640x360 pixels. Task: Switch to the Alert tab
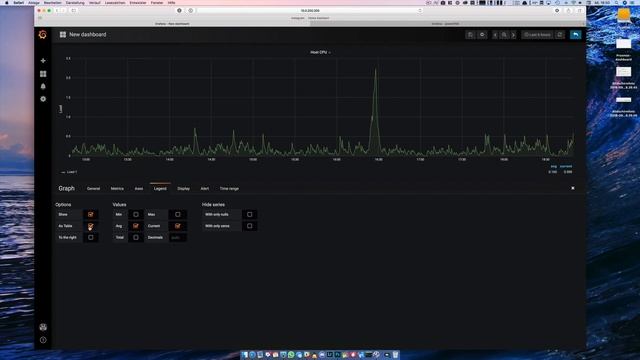[204, 189]
